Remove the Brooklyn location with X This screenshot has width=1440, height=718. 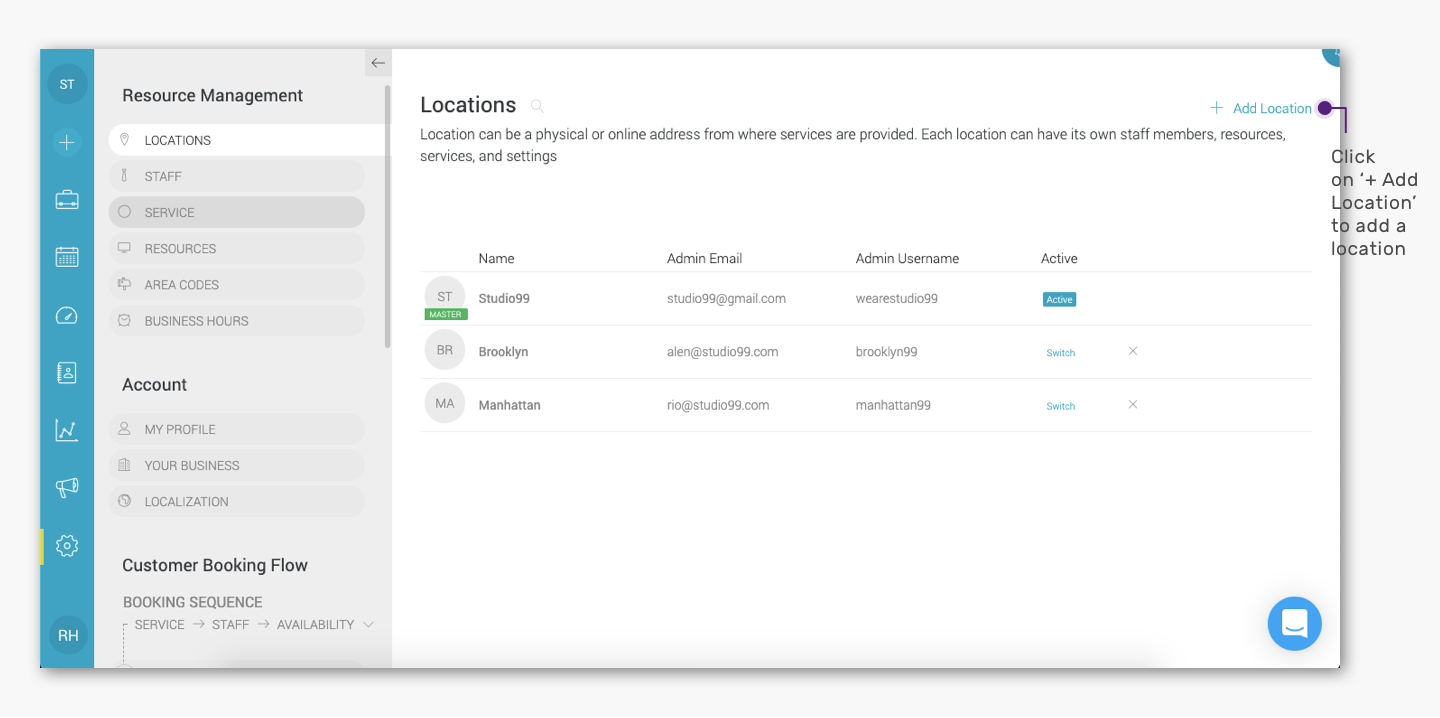pos(1133,351)
